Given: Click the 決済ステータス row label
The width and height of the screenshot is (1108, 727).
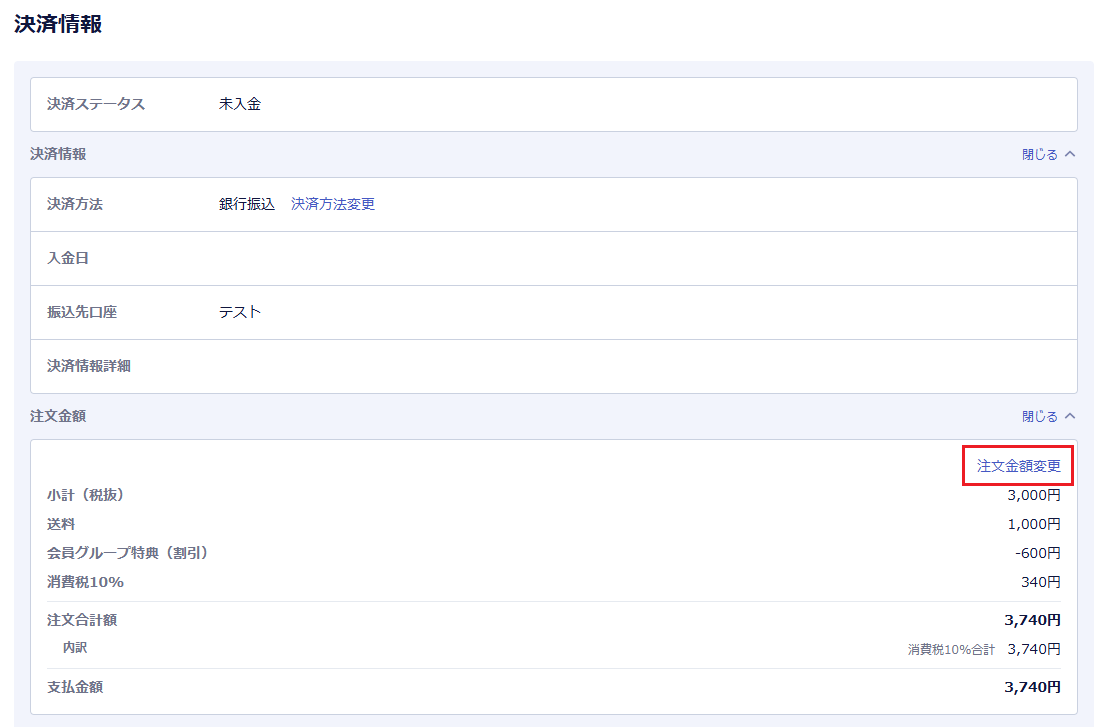Looking at the screenshot, I should [x=96, y=104].
